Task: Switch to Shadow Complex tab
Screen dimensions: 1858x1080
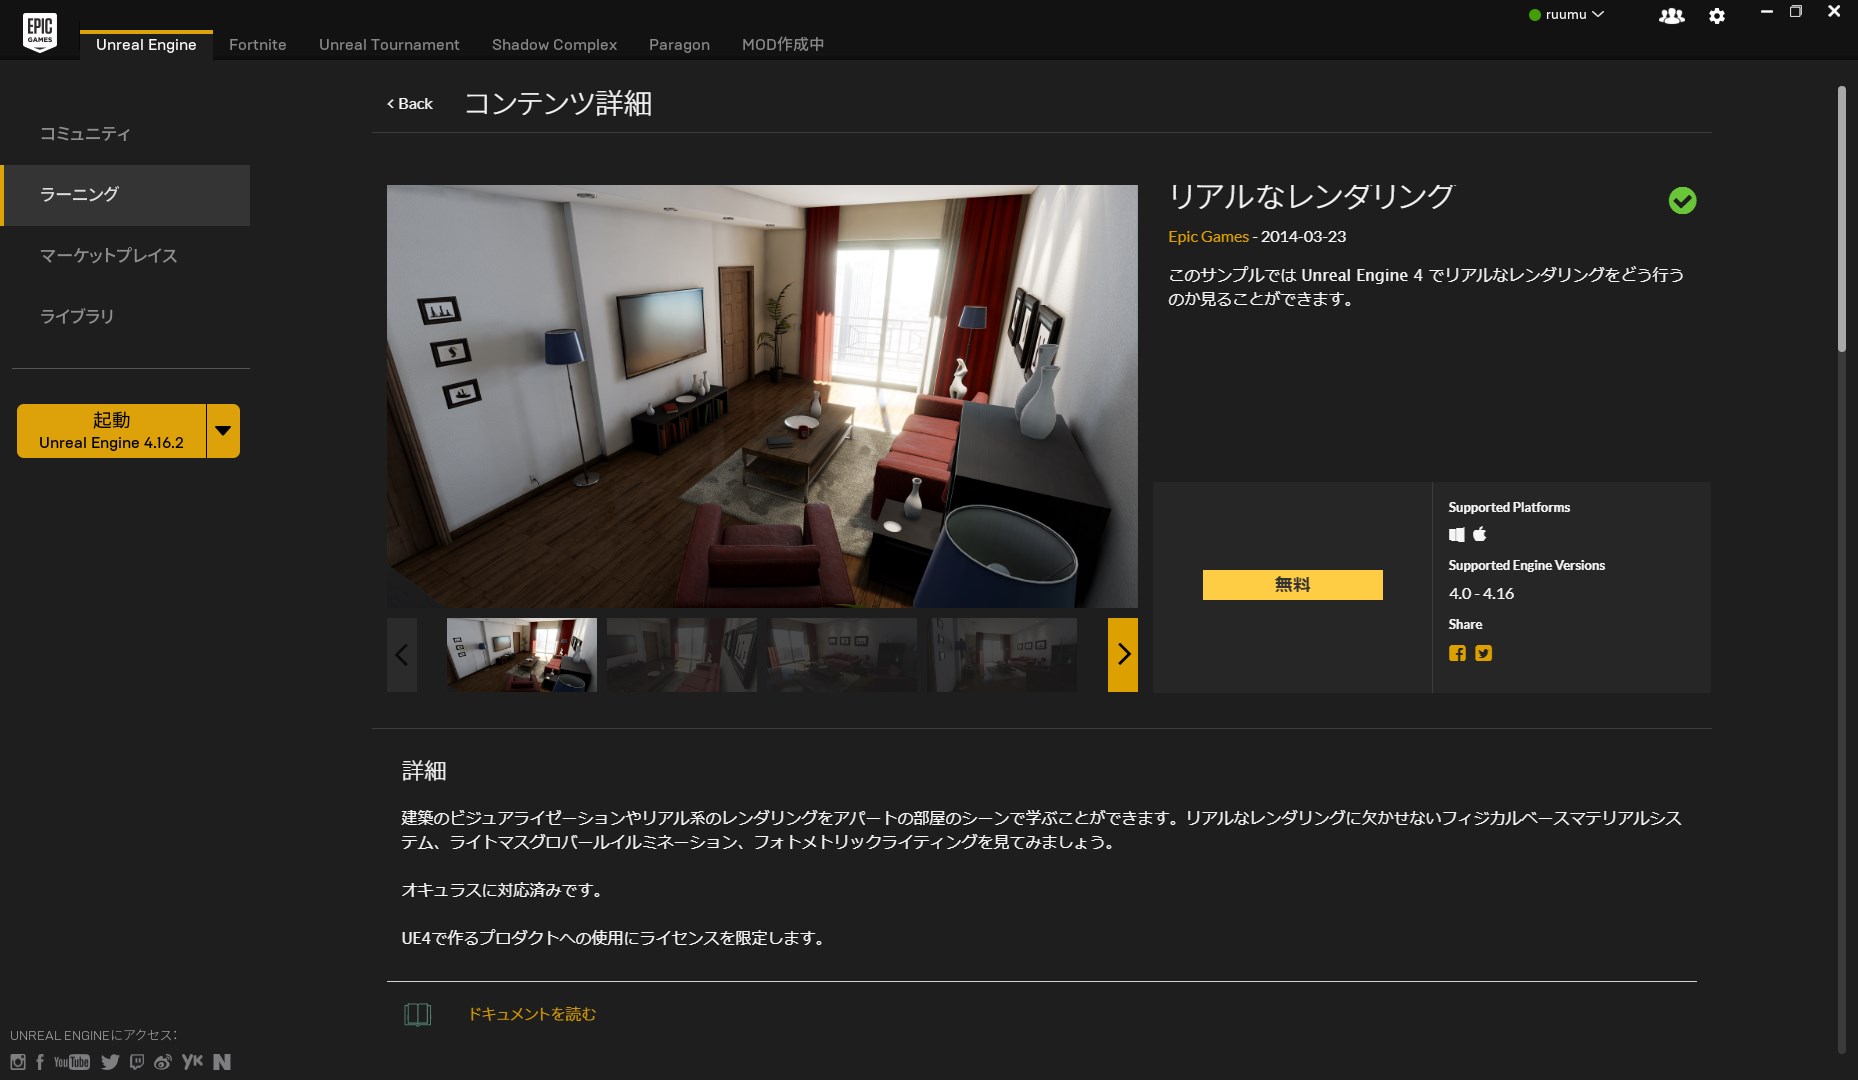Action: (x=554, y=45)
